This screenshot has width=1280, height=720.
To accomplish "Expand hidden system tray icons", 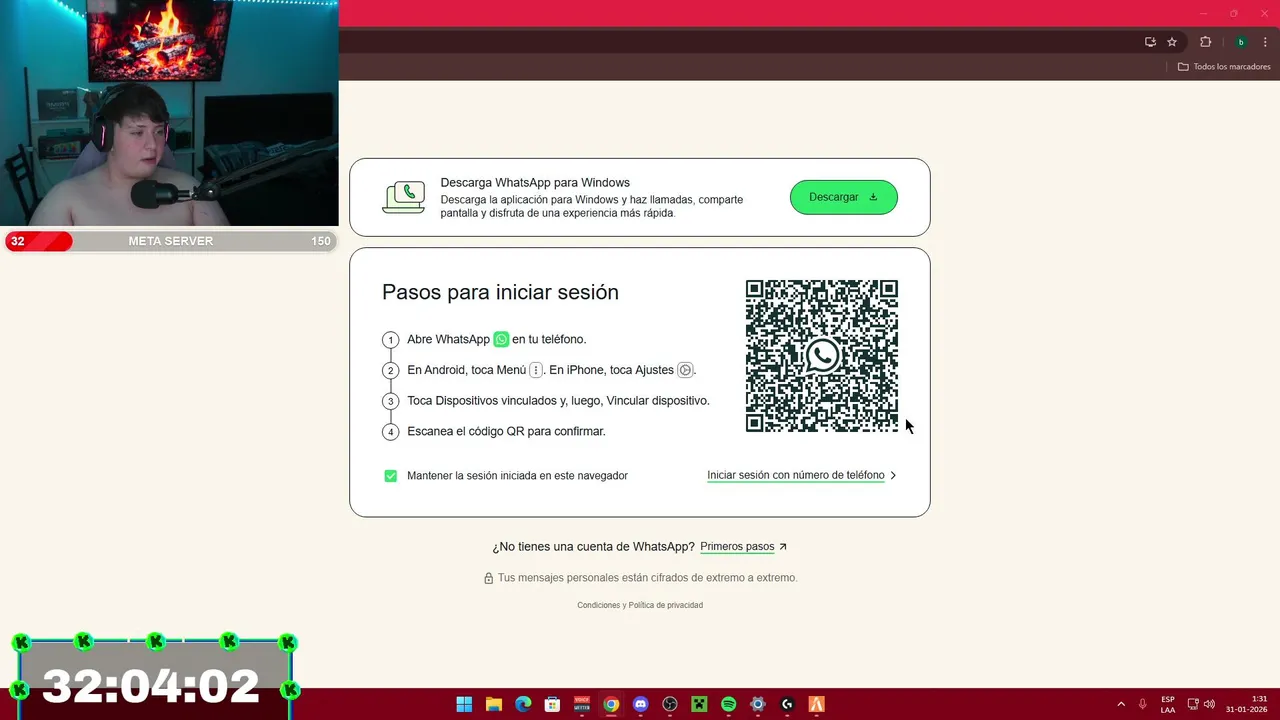I will [x=1121, y=704].
